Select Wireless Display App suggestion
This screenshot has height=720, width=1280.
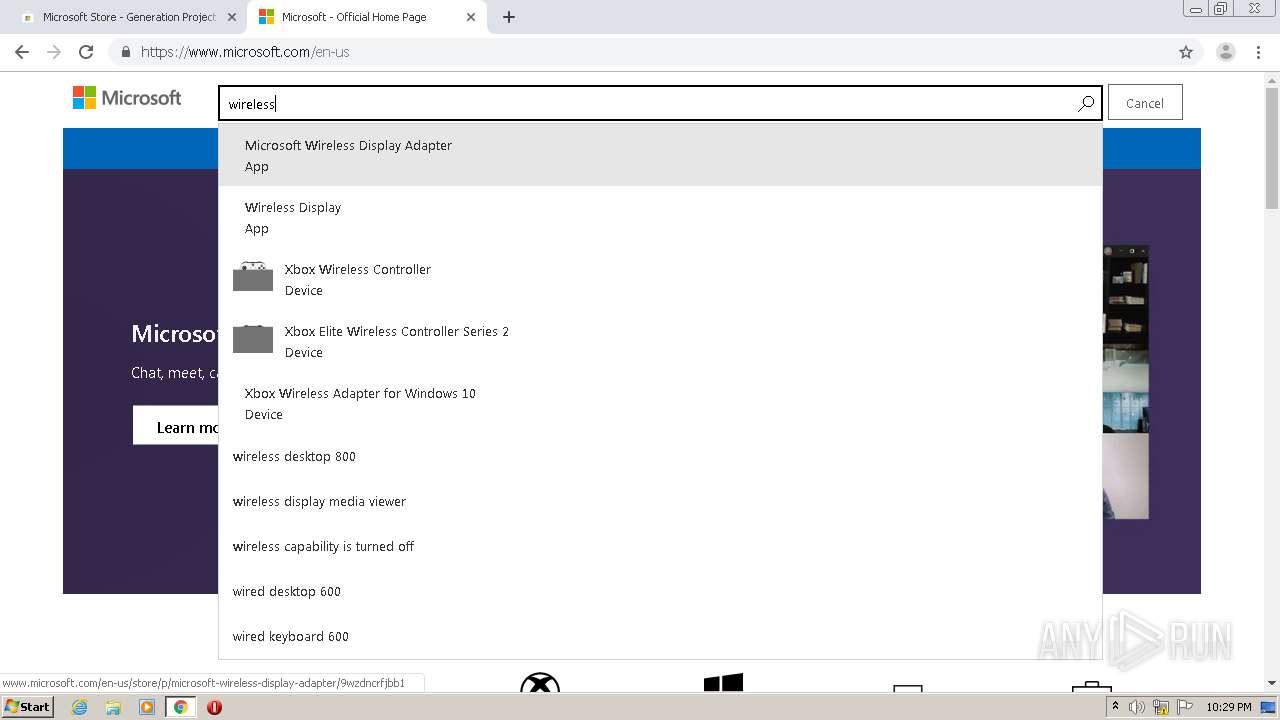click(660, 217)
